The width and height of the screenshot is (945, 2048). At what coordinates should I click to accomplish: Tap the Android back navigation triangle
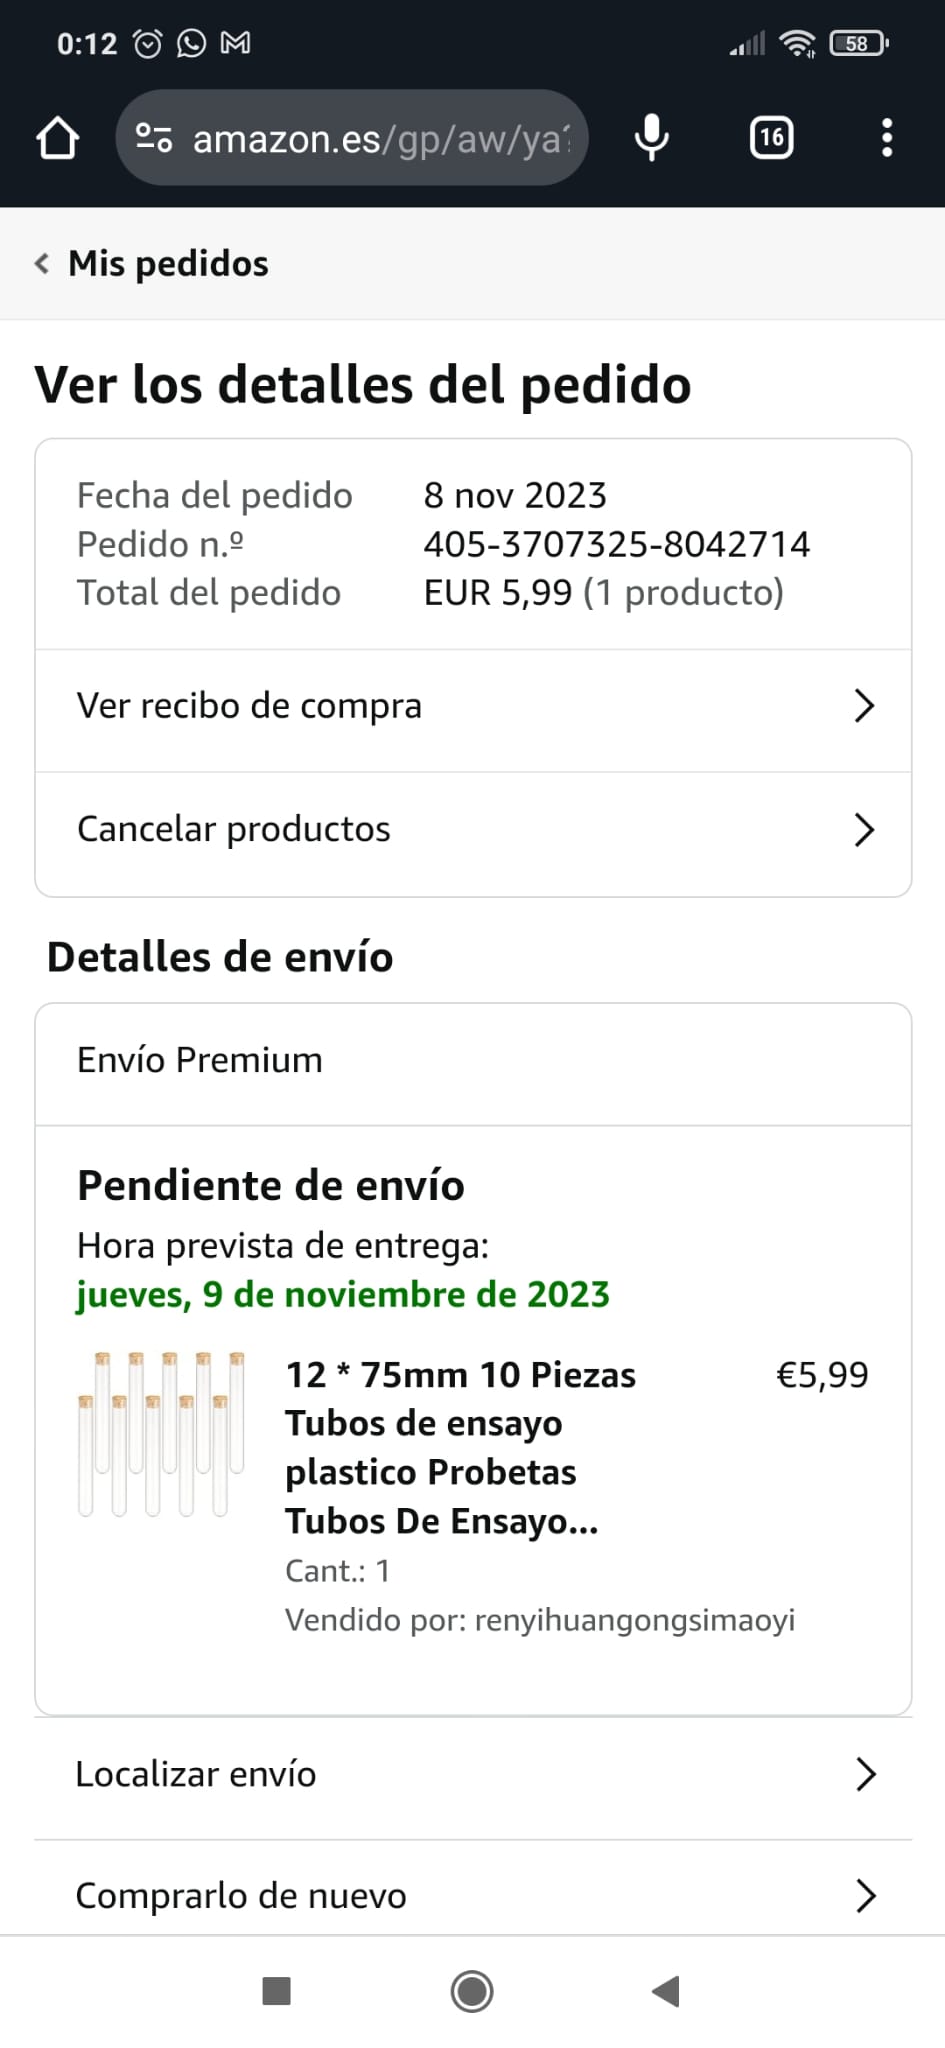tap(666, 1991)
